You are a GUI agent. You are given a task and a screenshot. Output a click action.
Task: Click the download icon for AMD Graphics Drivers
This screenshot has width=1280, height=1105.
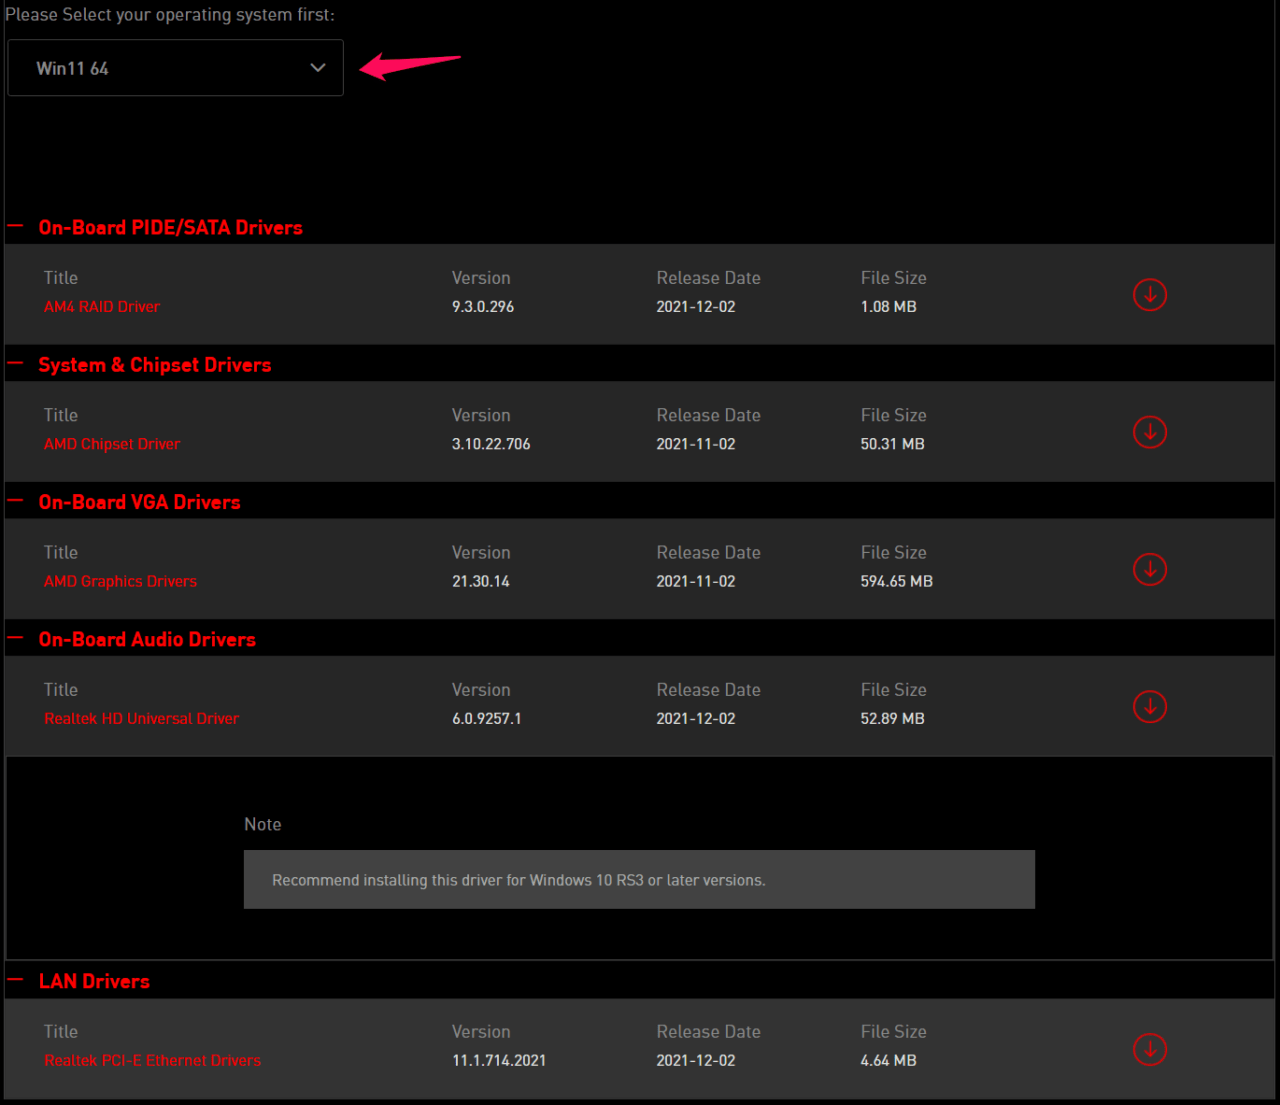coord(1149,569)
